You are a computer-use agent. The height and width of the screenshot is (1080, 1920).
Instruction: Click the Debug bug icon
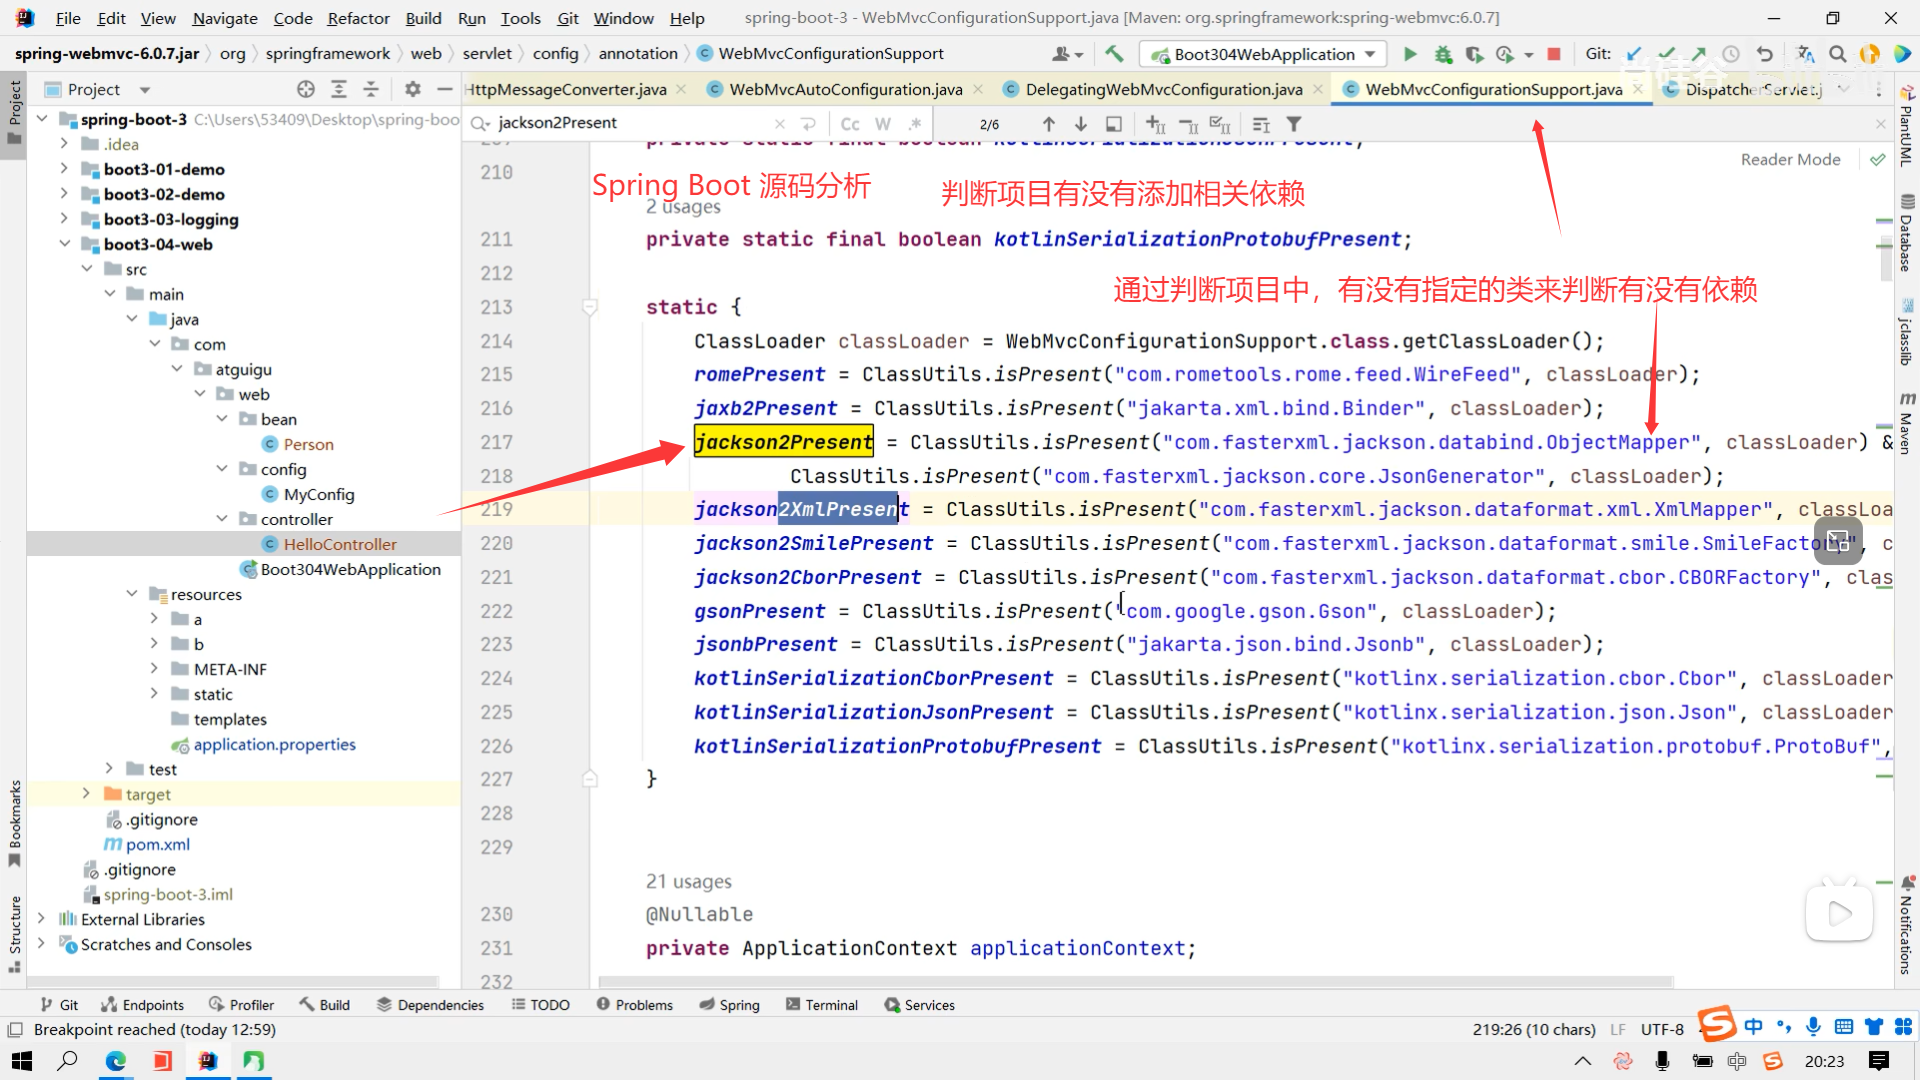tap(1442, 54)
